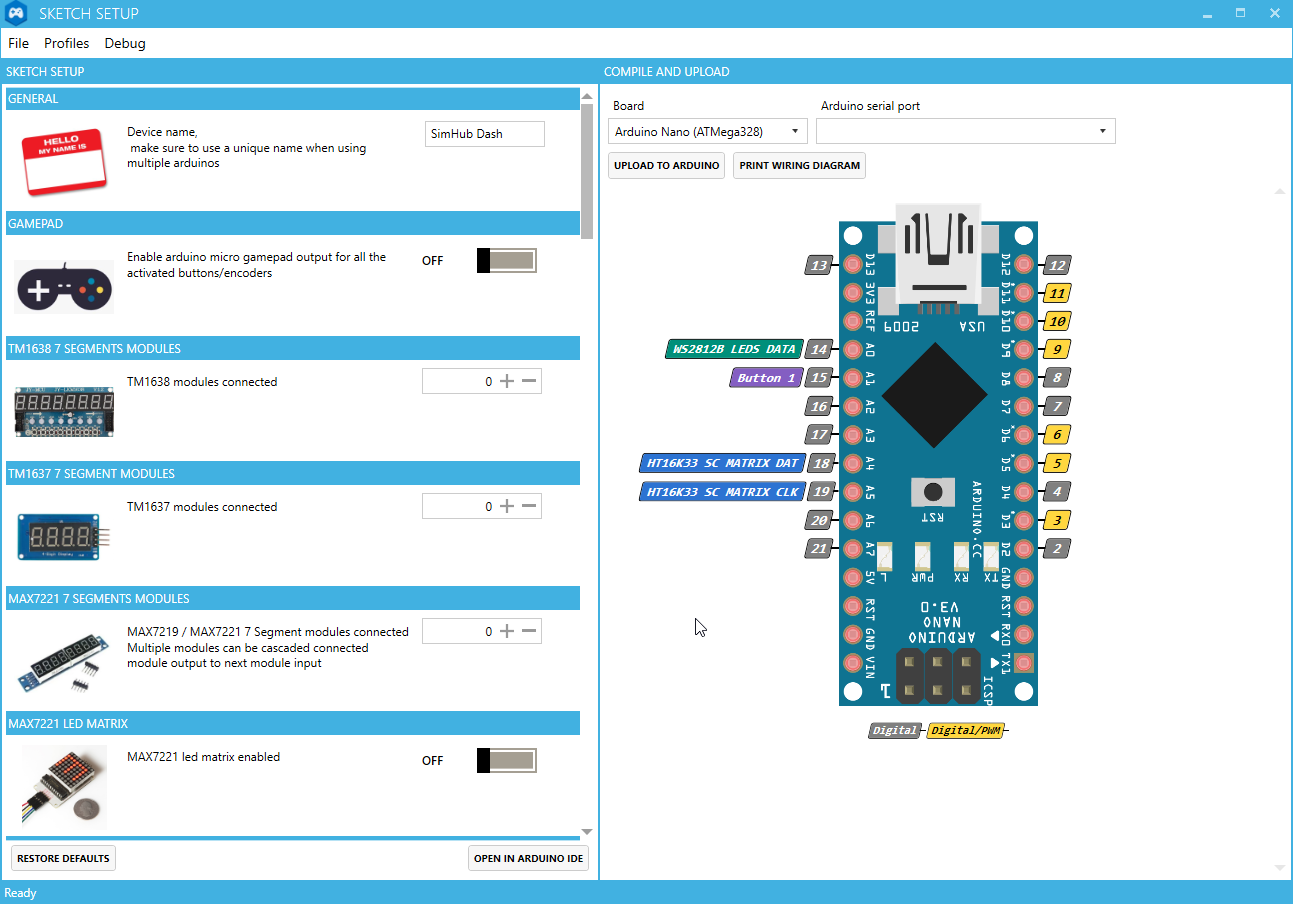Decrease TM1637 modules connected with minus
The image size is (1294, 904).
pos(530,506)
